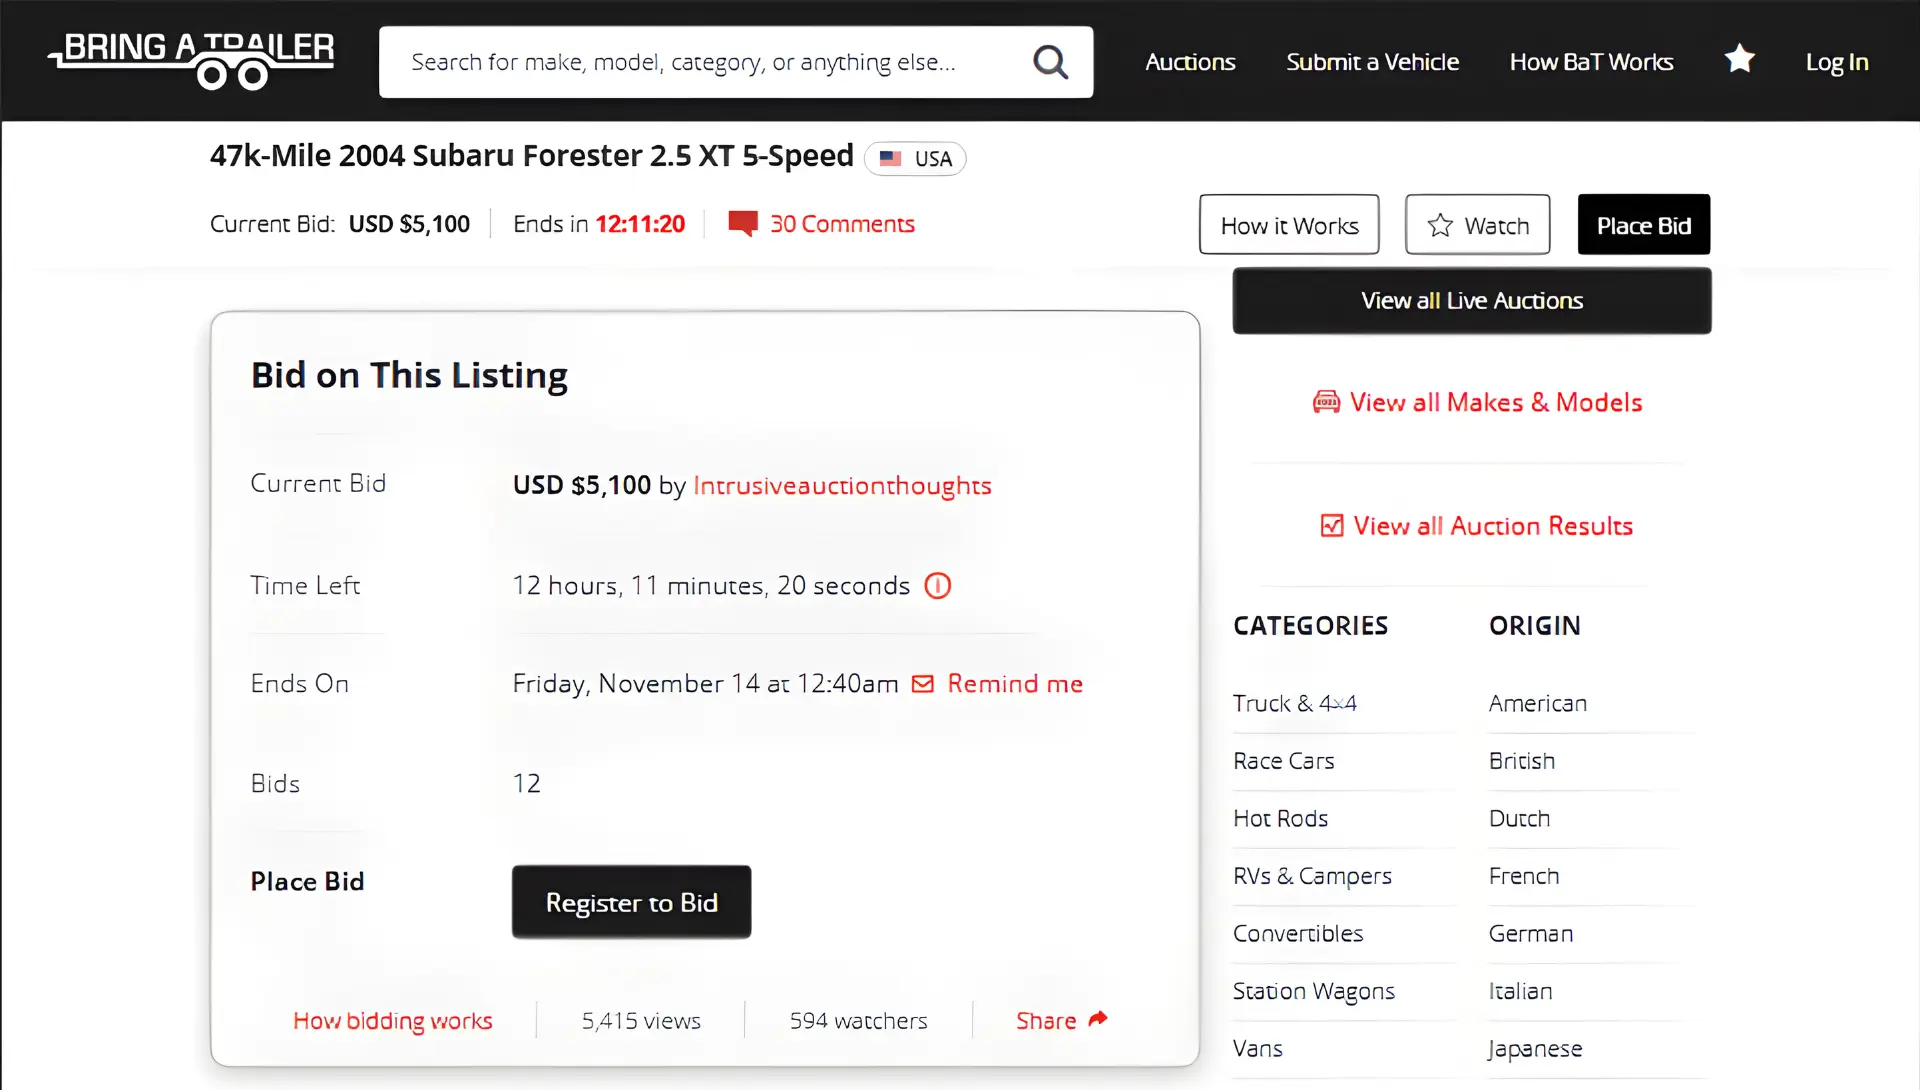This screenshot has width=1920, height=1090.
Task: Click the search magnifier icon
Action: [1050, 62]
